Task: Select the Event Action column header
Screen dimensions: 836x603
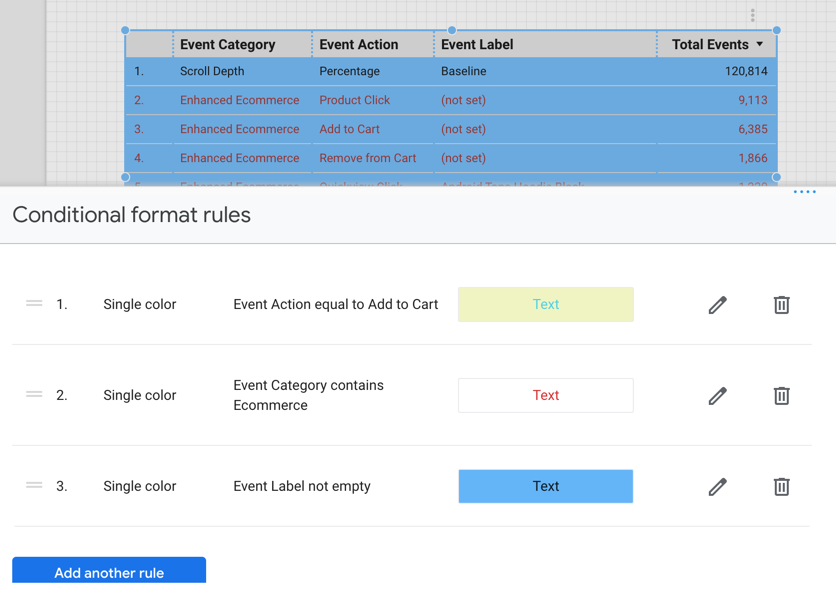Action: click(x=358, y=44)
